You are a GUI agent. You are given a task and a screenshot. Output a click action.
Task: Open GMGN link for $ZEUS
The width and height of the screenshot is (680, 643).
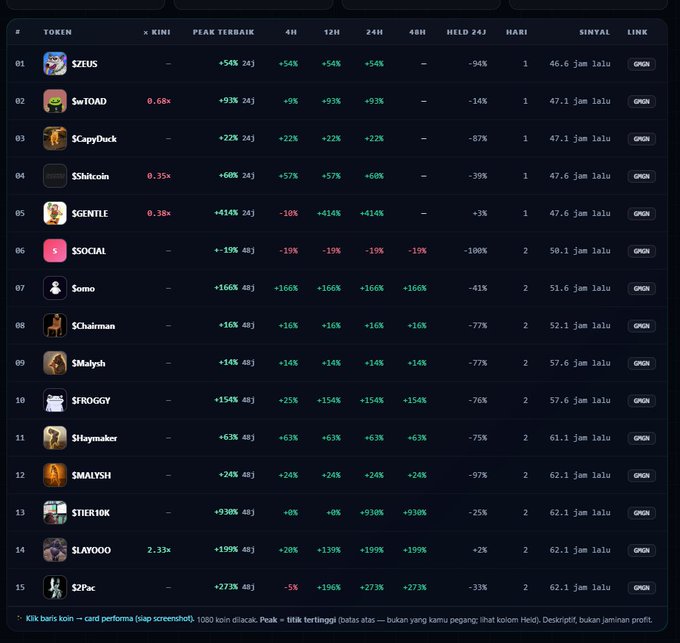point(641,64)
